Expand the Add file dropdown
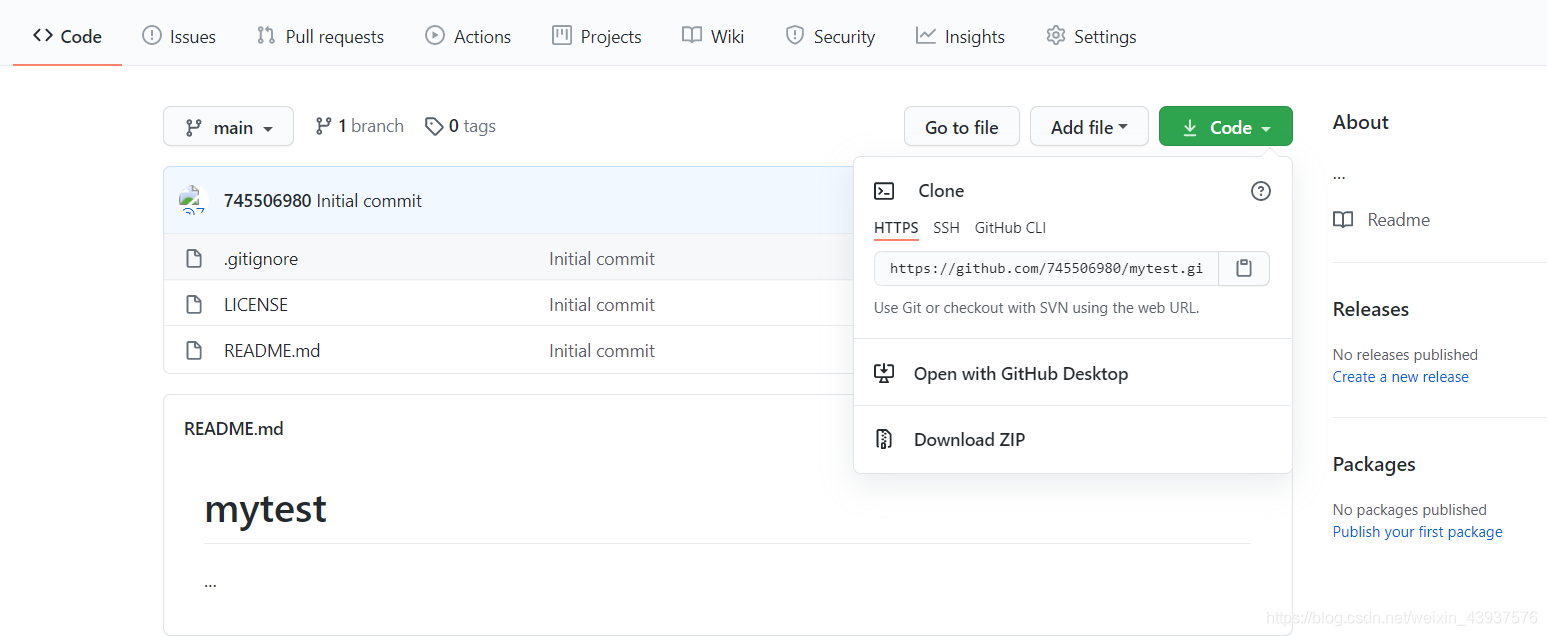 click(x=1089, y=127)
